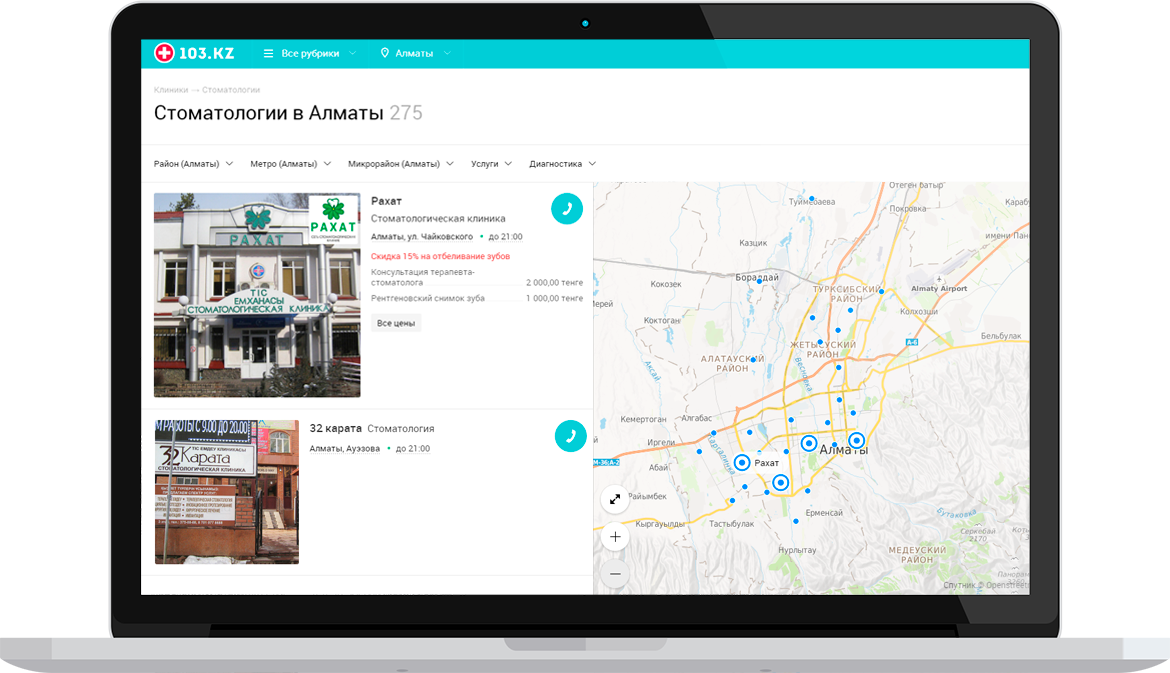Click the Алматы, Ауэзова address
The width and height of the screenshot is (1170, 673).
point(345,448)
